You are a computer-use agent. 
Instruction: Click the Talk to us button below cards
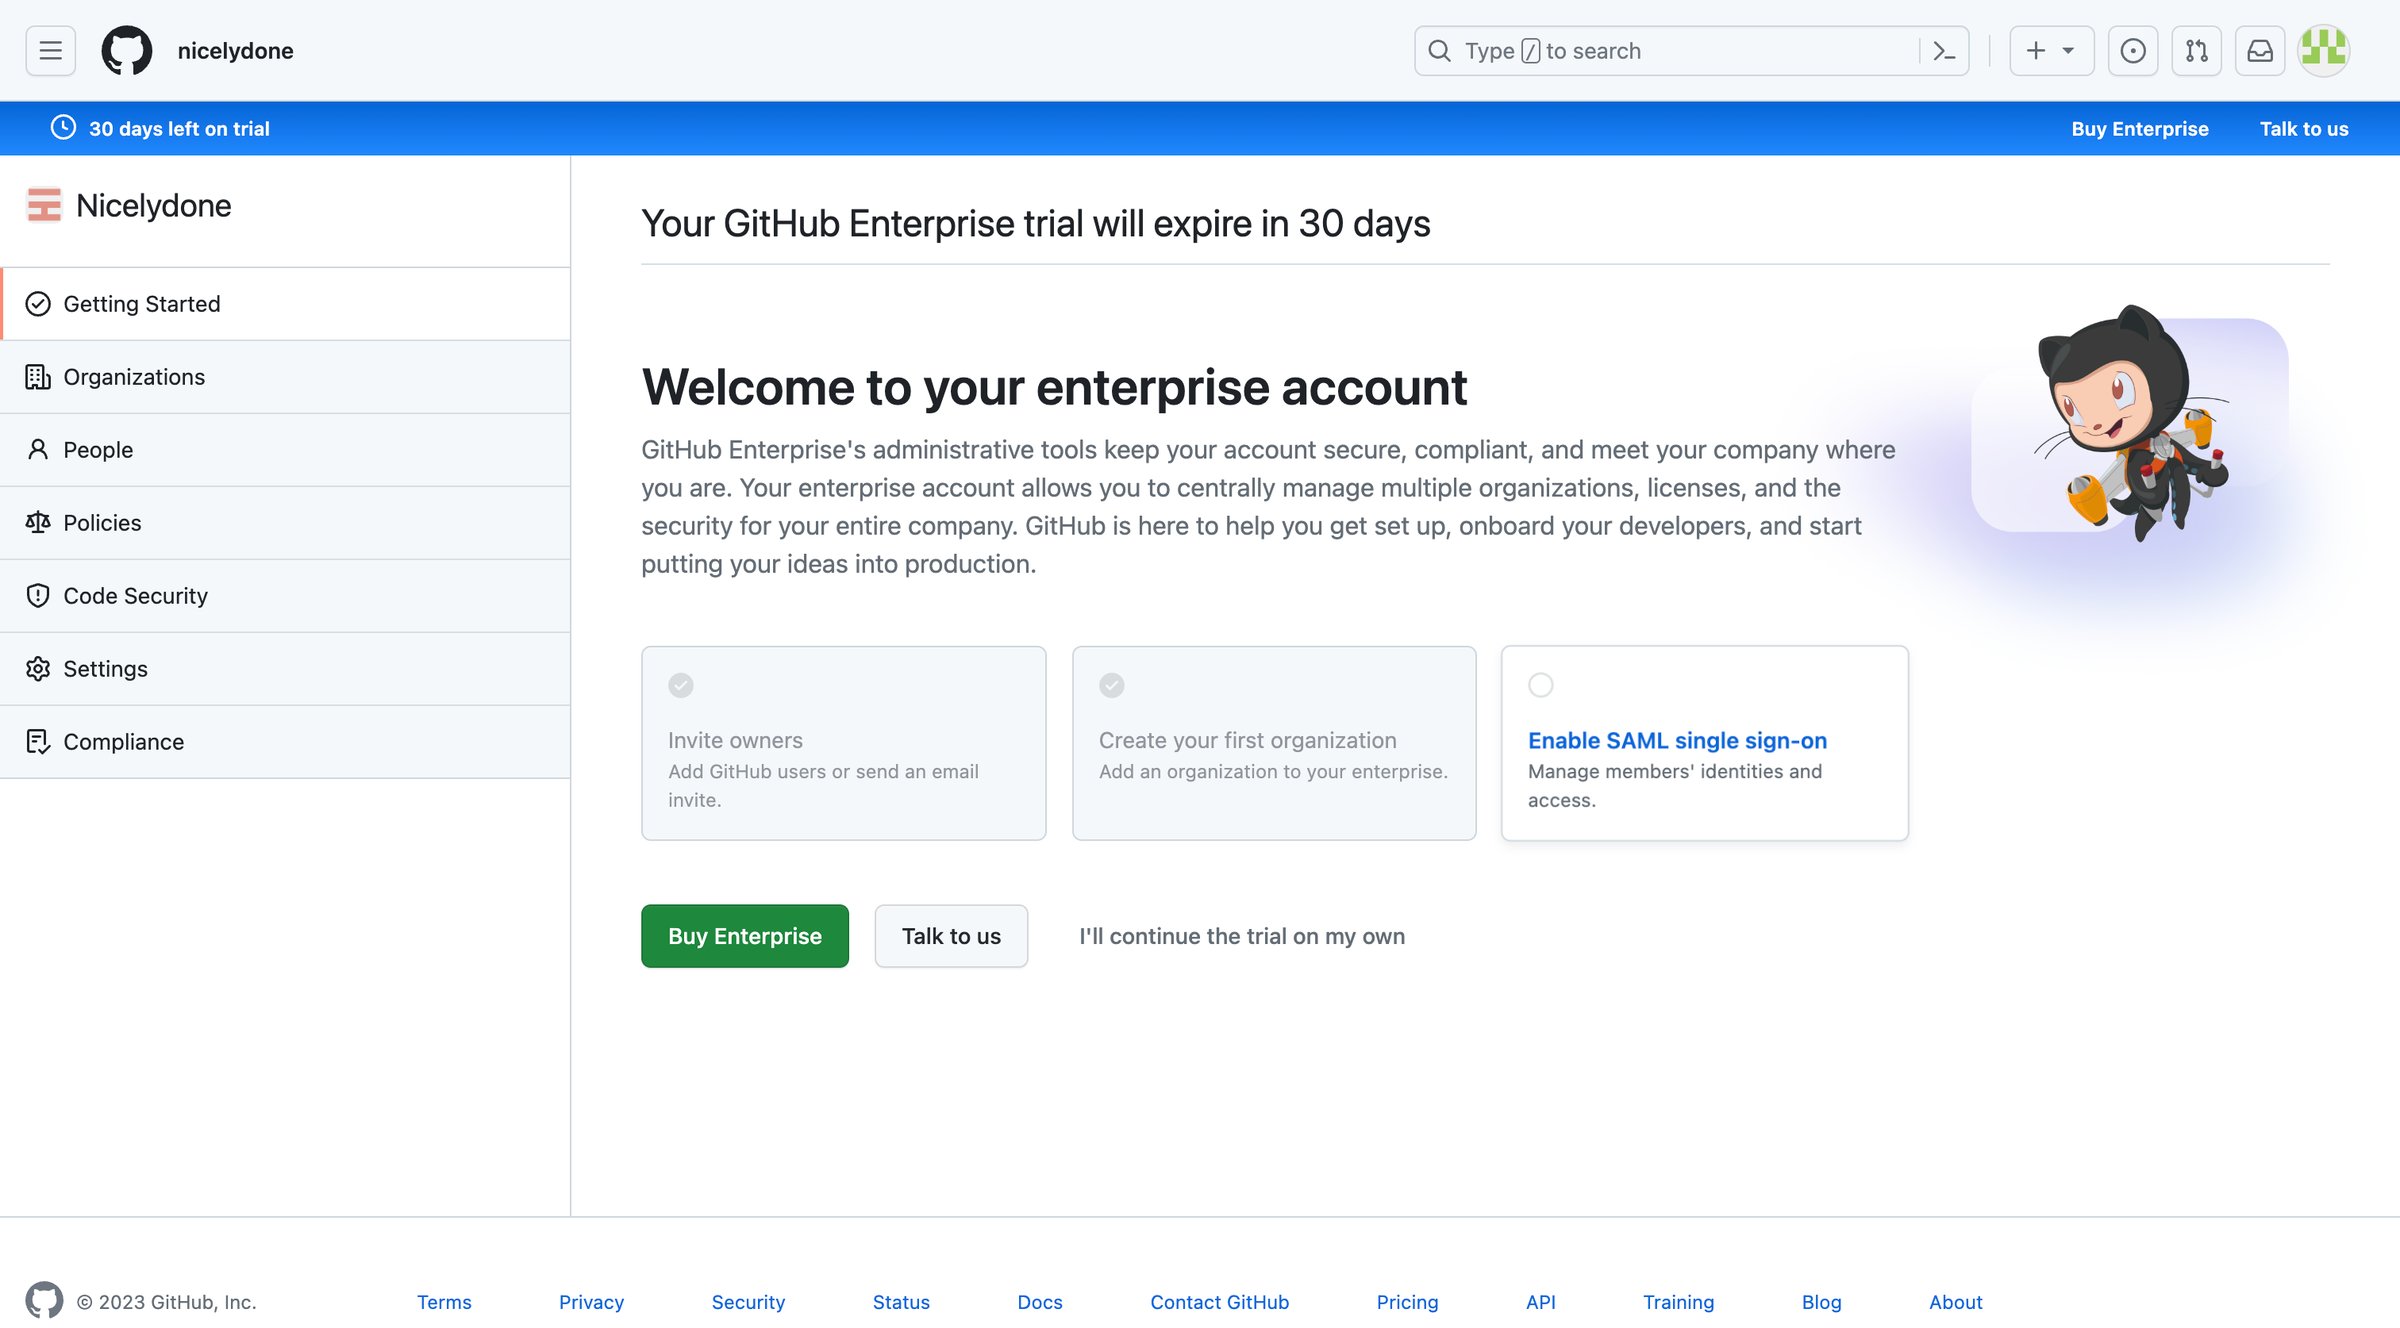(951, 936)
